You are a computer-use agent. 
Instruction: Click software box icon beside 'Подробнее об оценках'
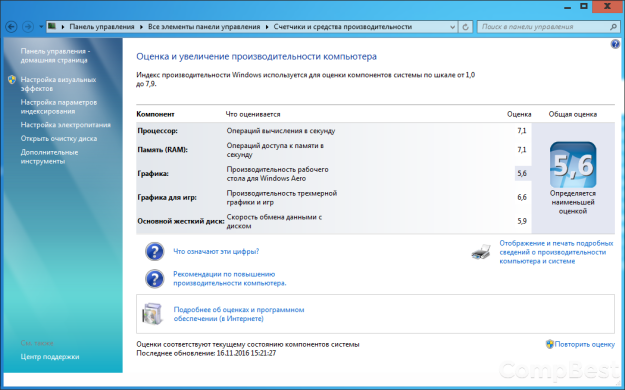point(152,314)
